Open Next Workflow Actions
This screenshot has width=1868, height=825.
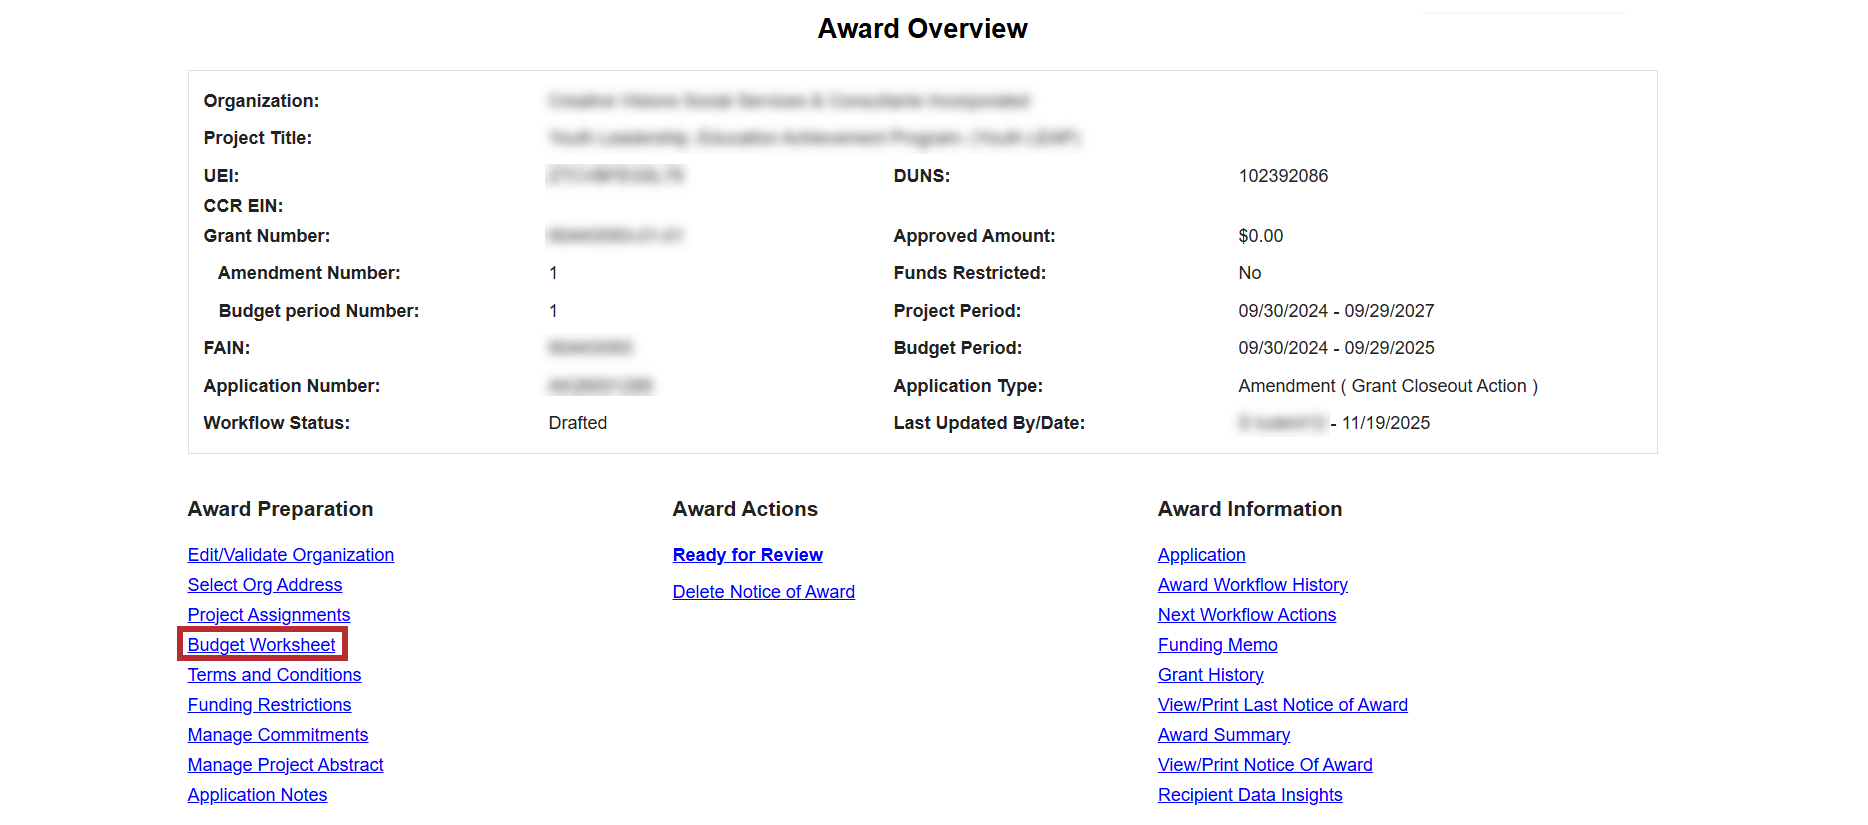pos(1246,615)
